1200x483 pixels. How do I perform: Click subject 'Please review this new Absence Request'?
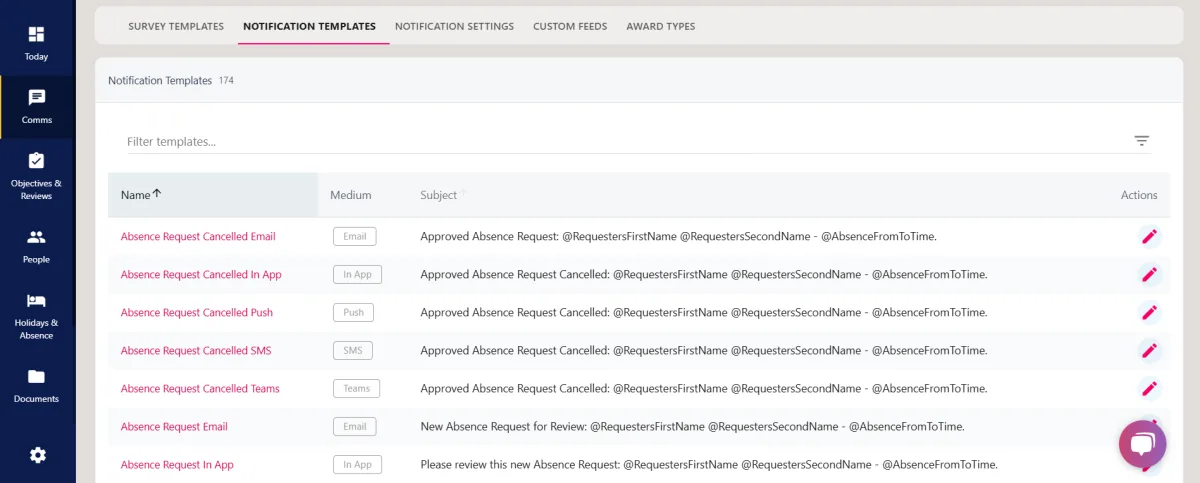(709, 465)
